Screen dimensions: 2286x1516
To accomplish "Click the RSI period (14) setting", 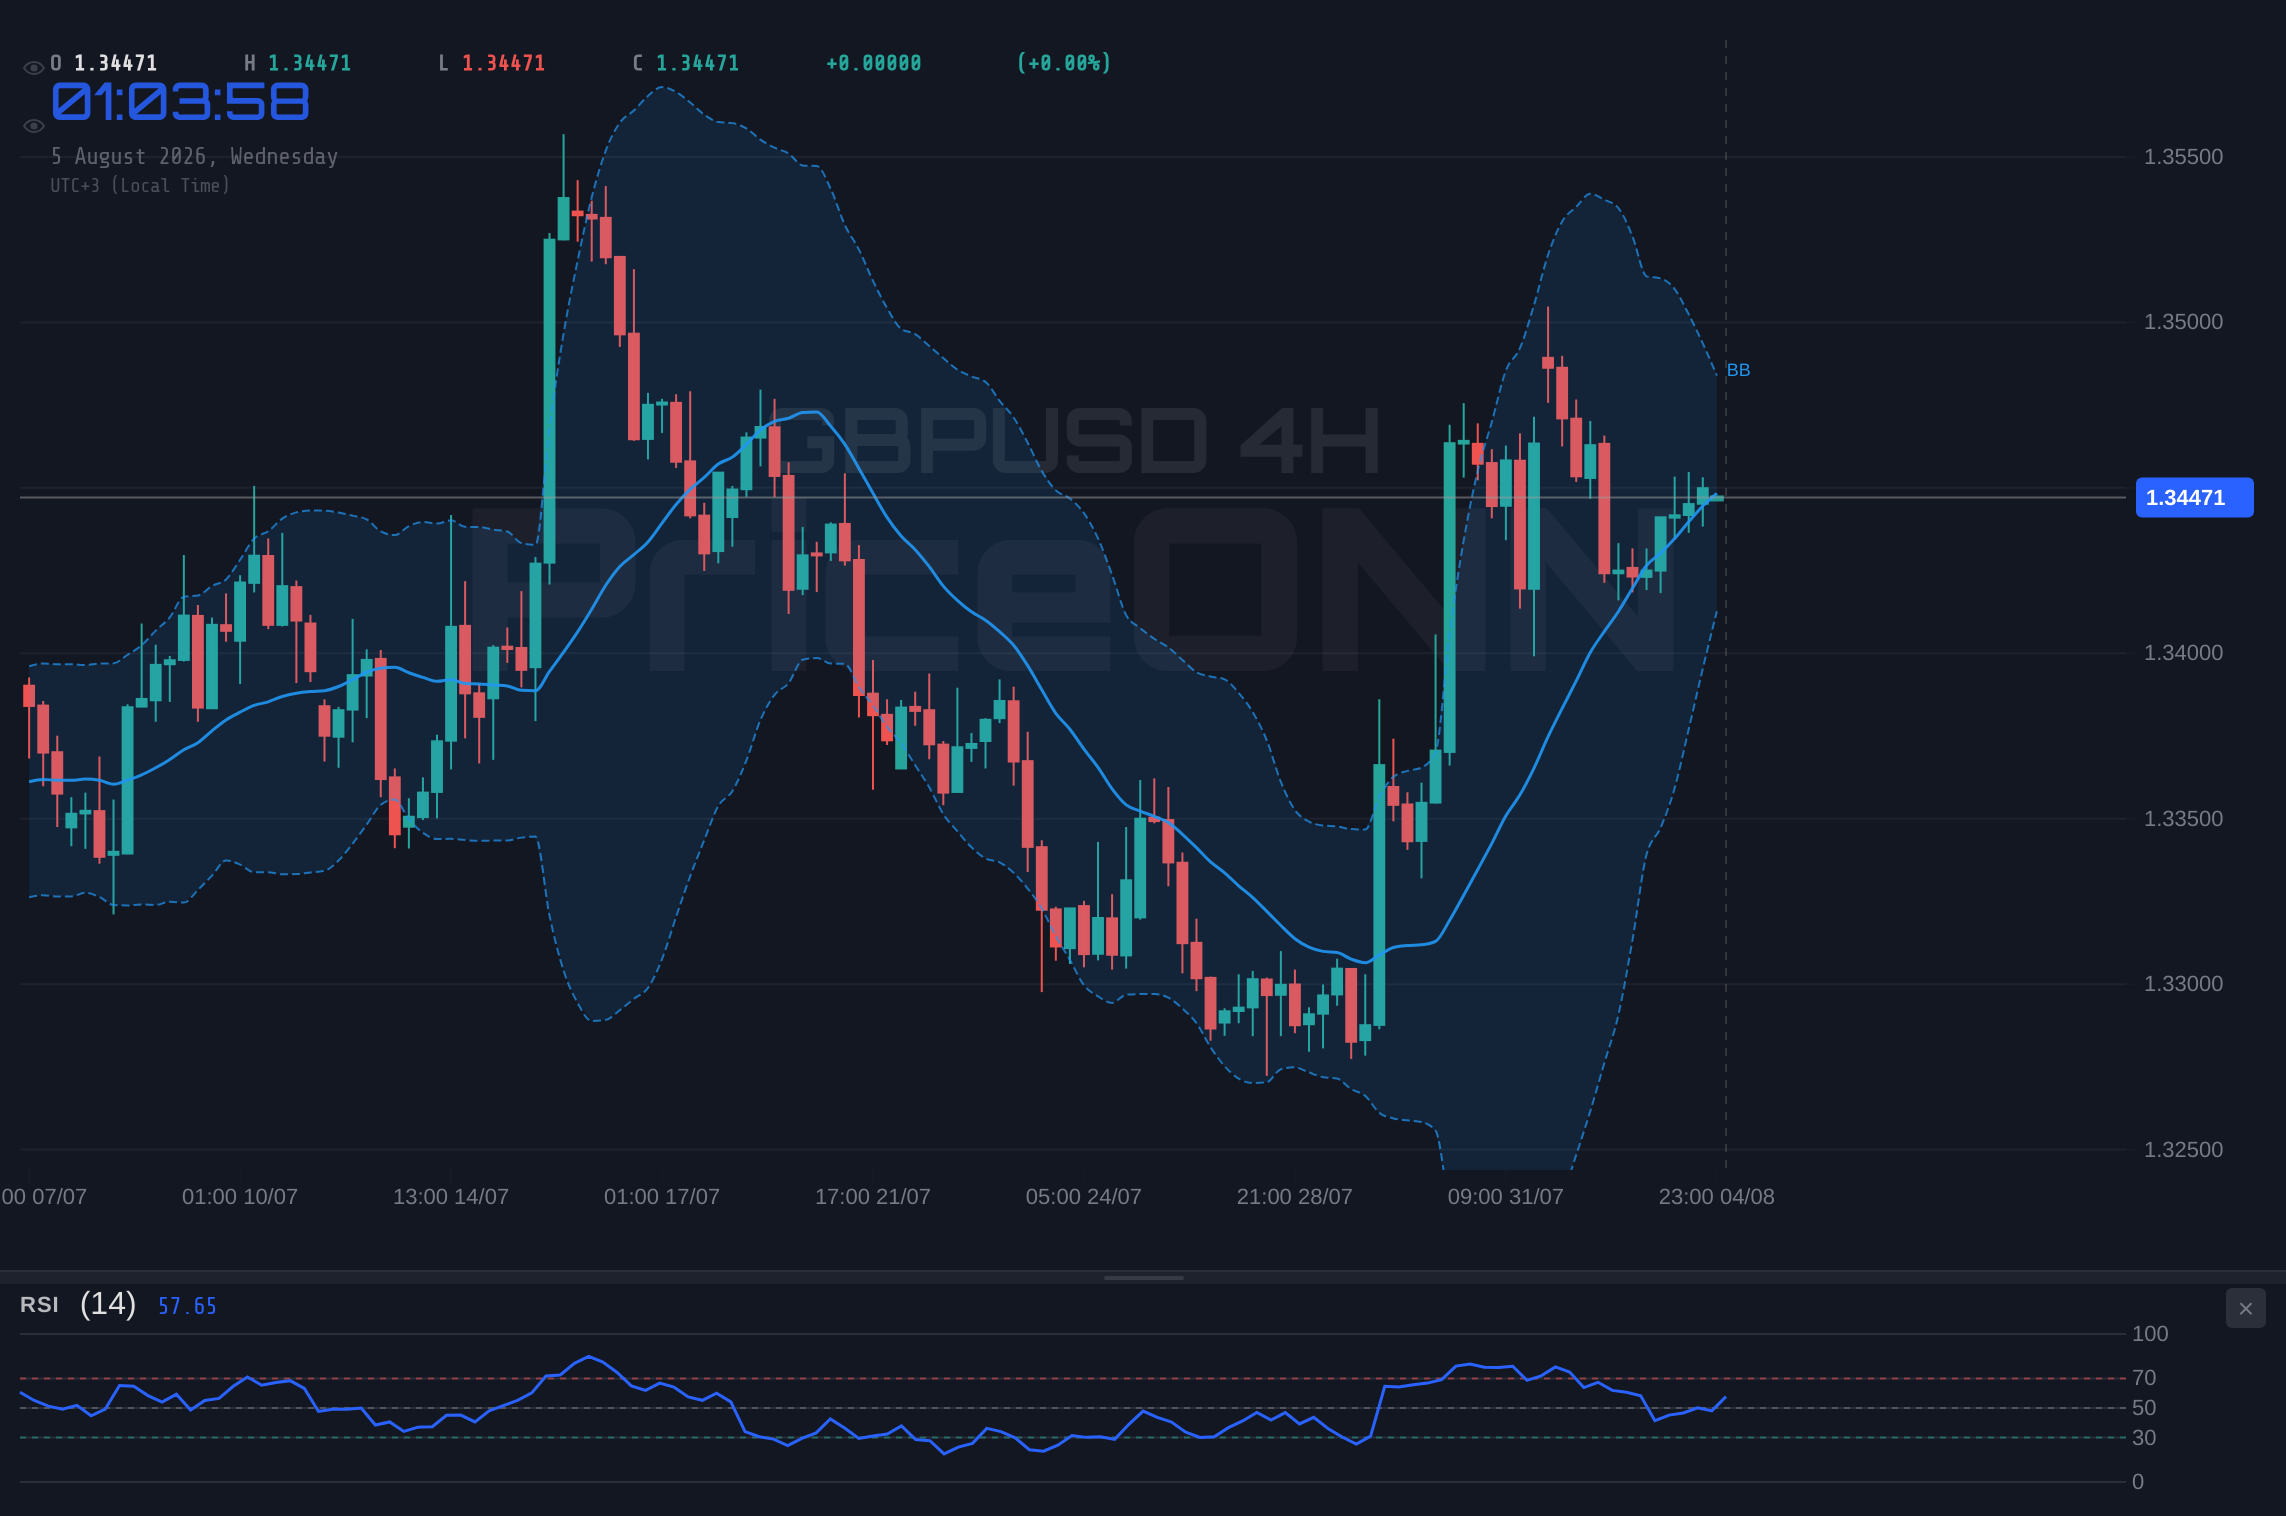I will click(108, 1304).
